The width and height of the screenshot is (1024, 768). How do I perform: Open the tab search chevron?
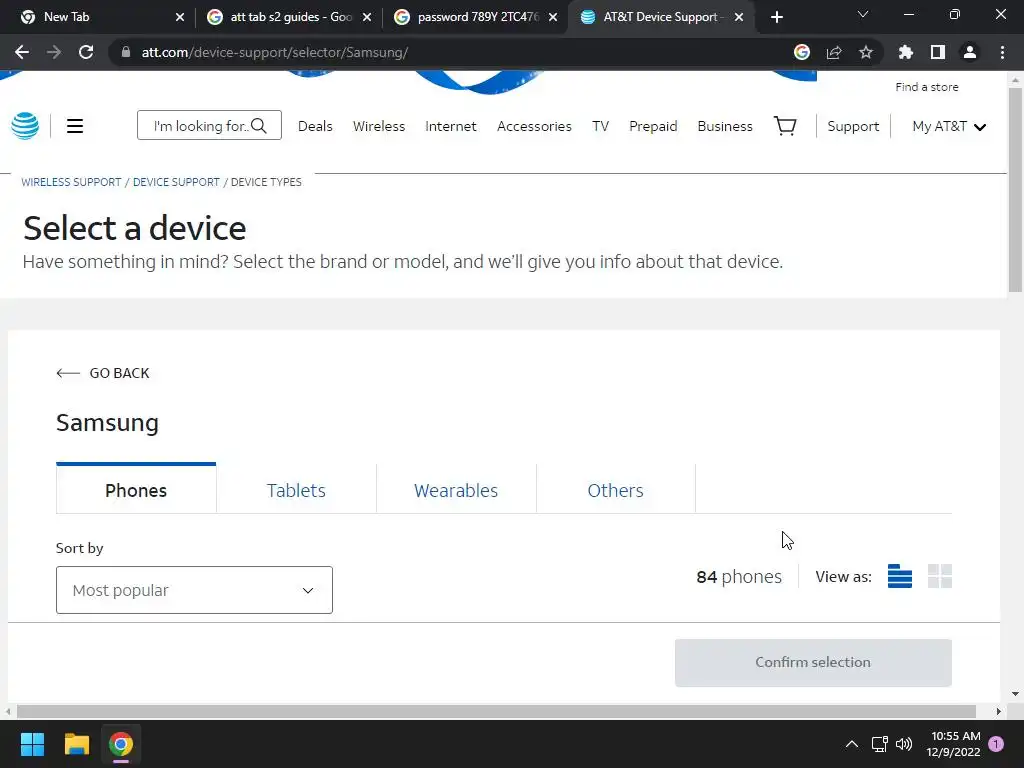pyautogui.click(x=863, y=14)
